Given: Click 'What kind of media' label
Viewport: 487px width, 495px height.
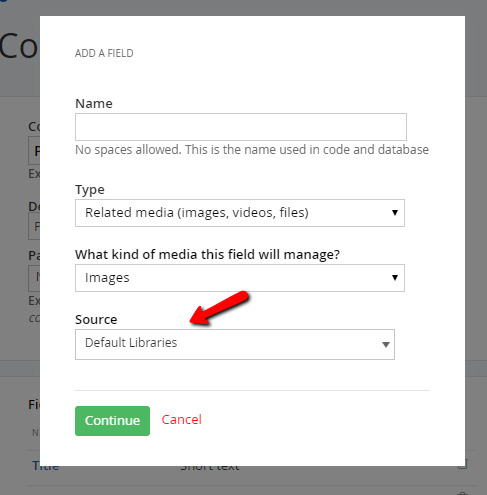Looking at the screenshot, I should pyautogui.click(x=207, y=254).
